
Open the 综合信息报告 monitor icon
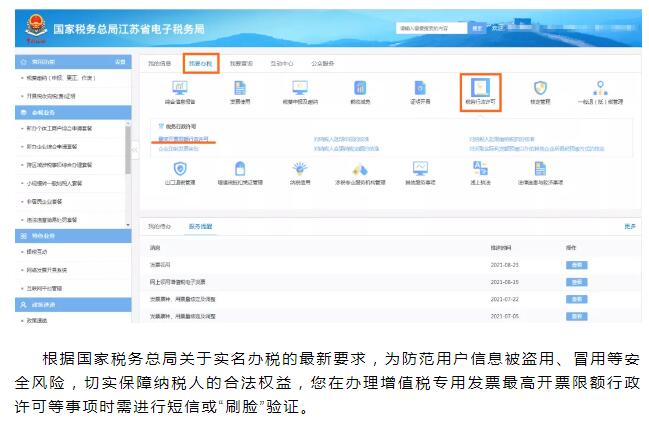(180, 88)
